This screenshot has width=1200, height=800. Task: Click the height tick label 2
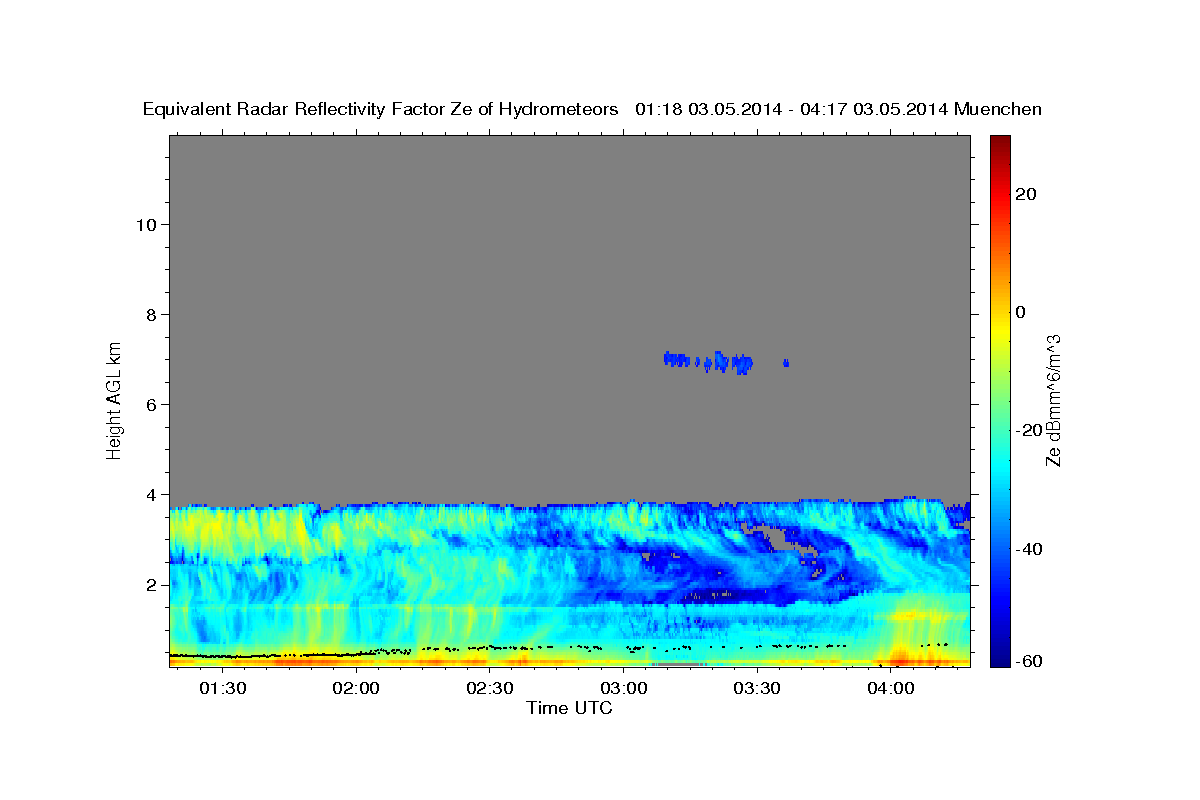[149, 584]
